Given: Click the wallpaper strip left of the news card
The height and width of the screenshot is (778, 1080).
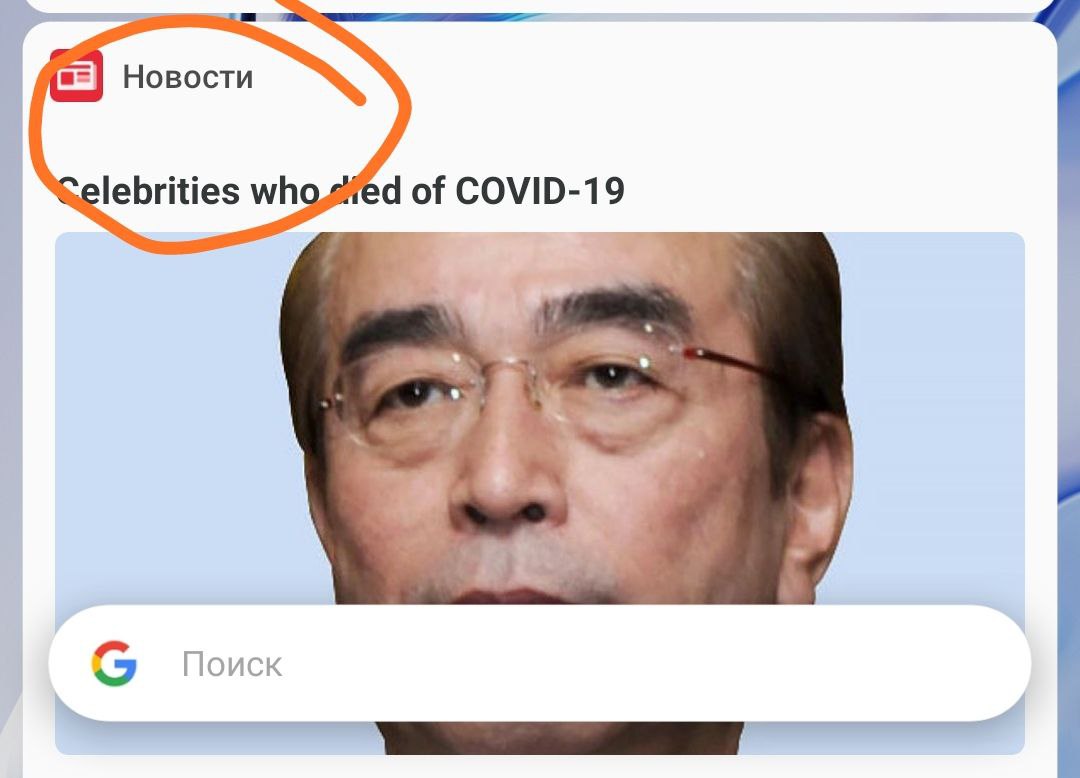Looking at the screenshot, I should click(x=10, y=413).
